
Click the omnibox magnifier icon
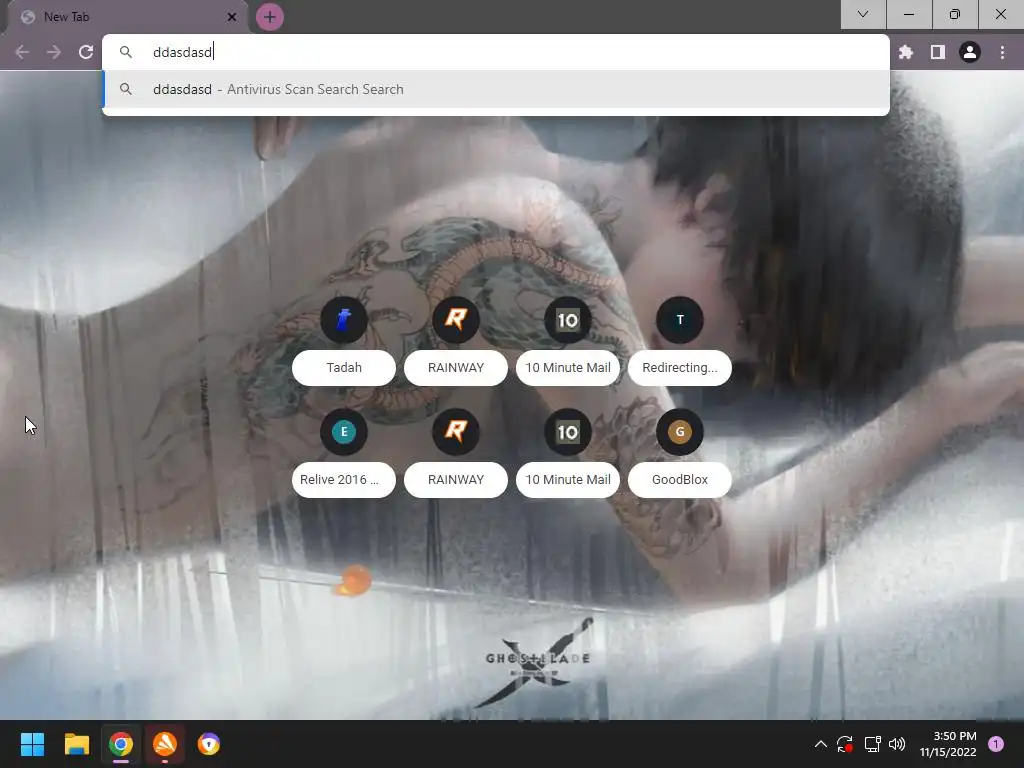click(x=126, y=52)
